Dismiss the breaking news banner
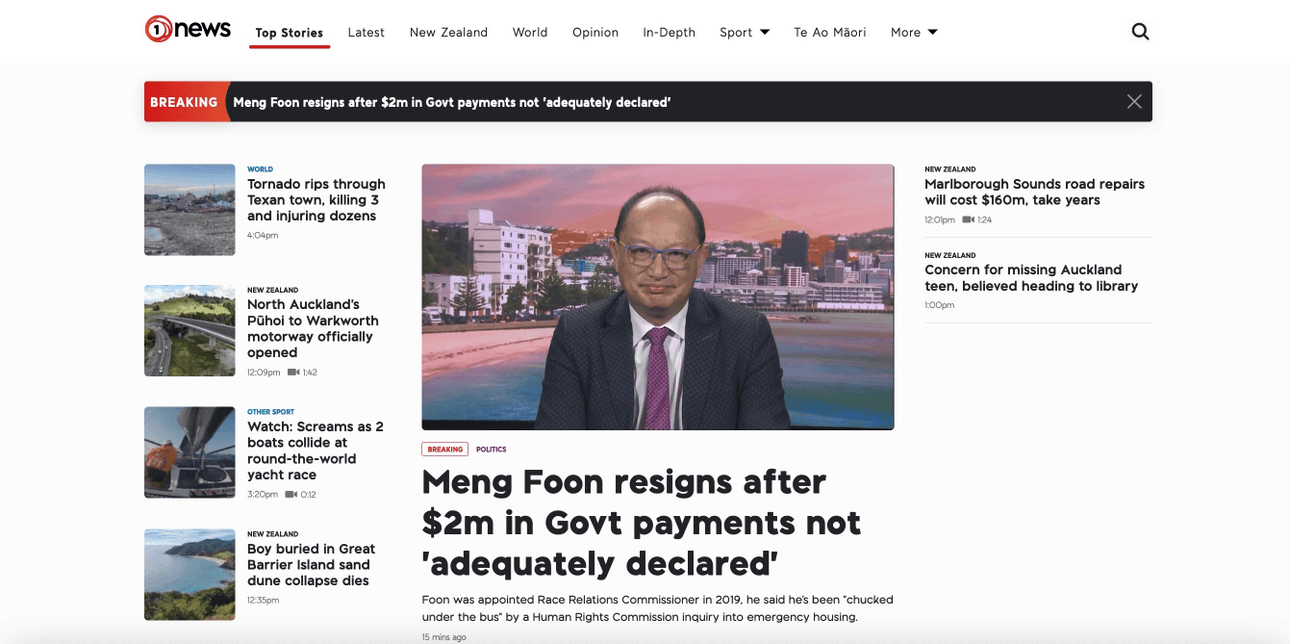The height and width of the screenshot is (644, 1290). click(x=1134, y=102)
